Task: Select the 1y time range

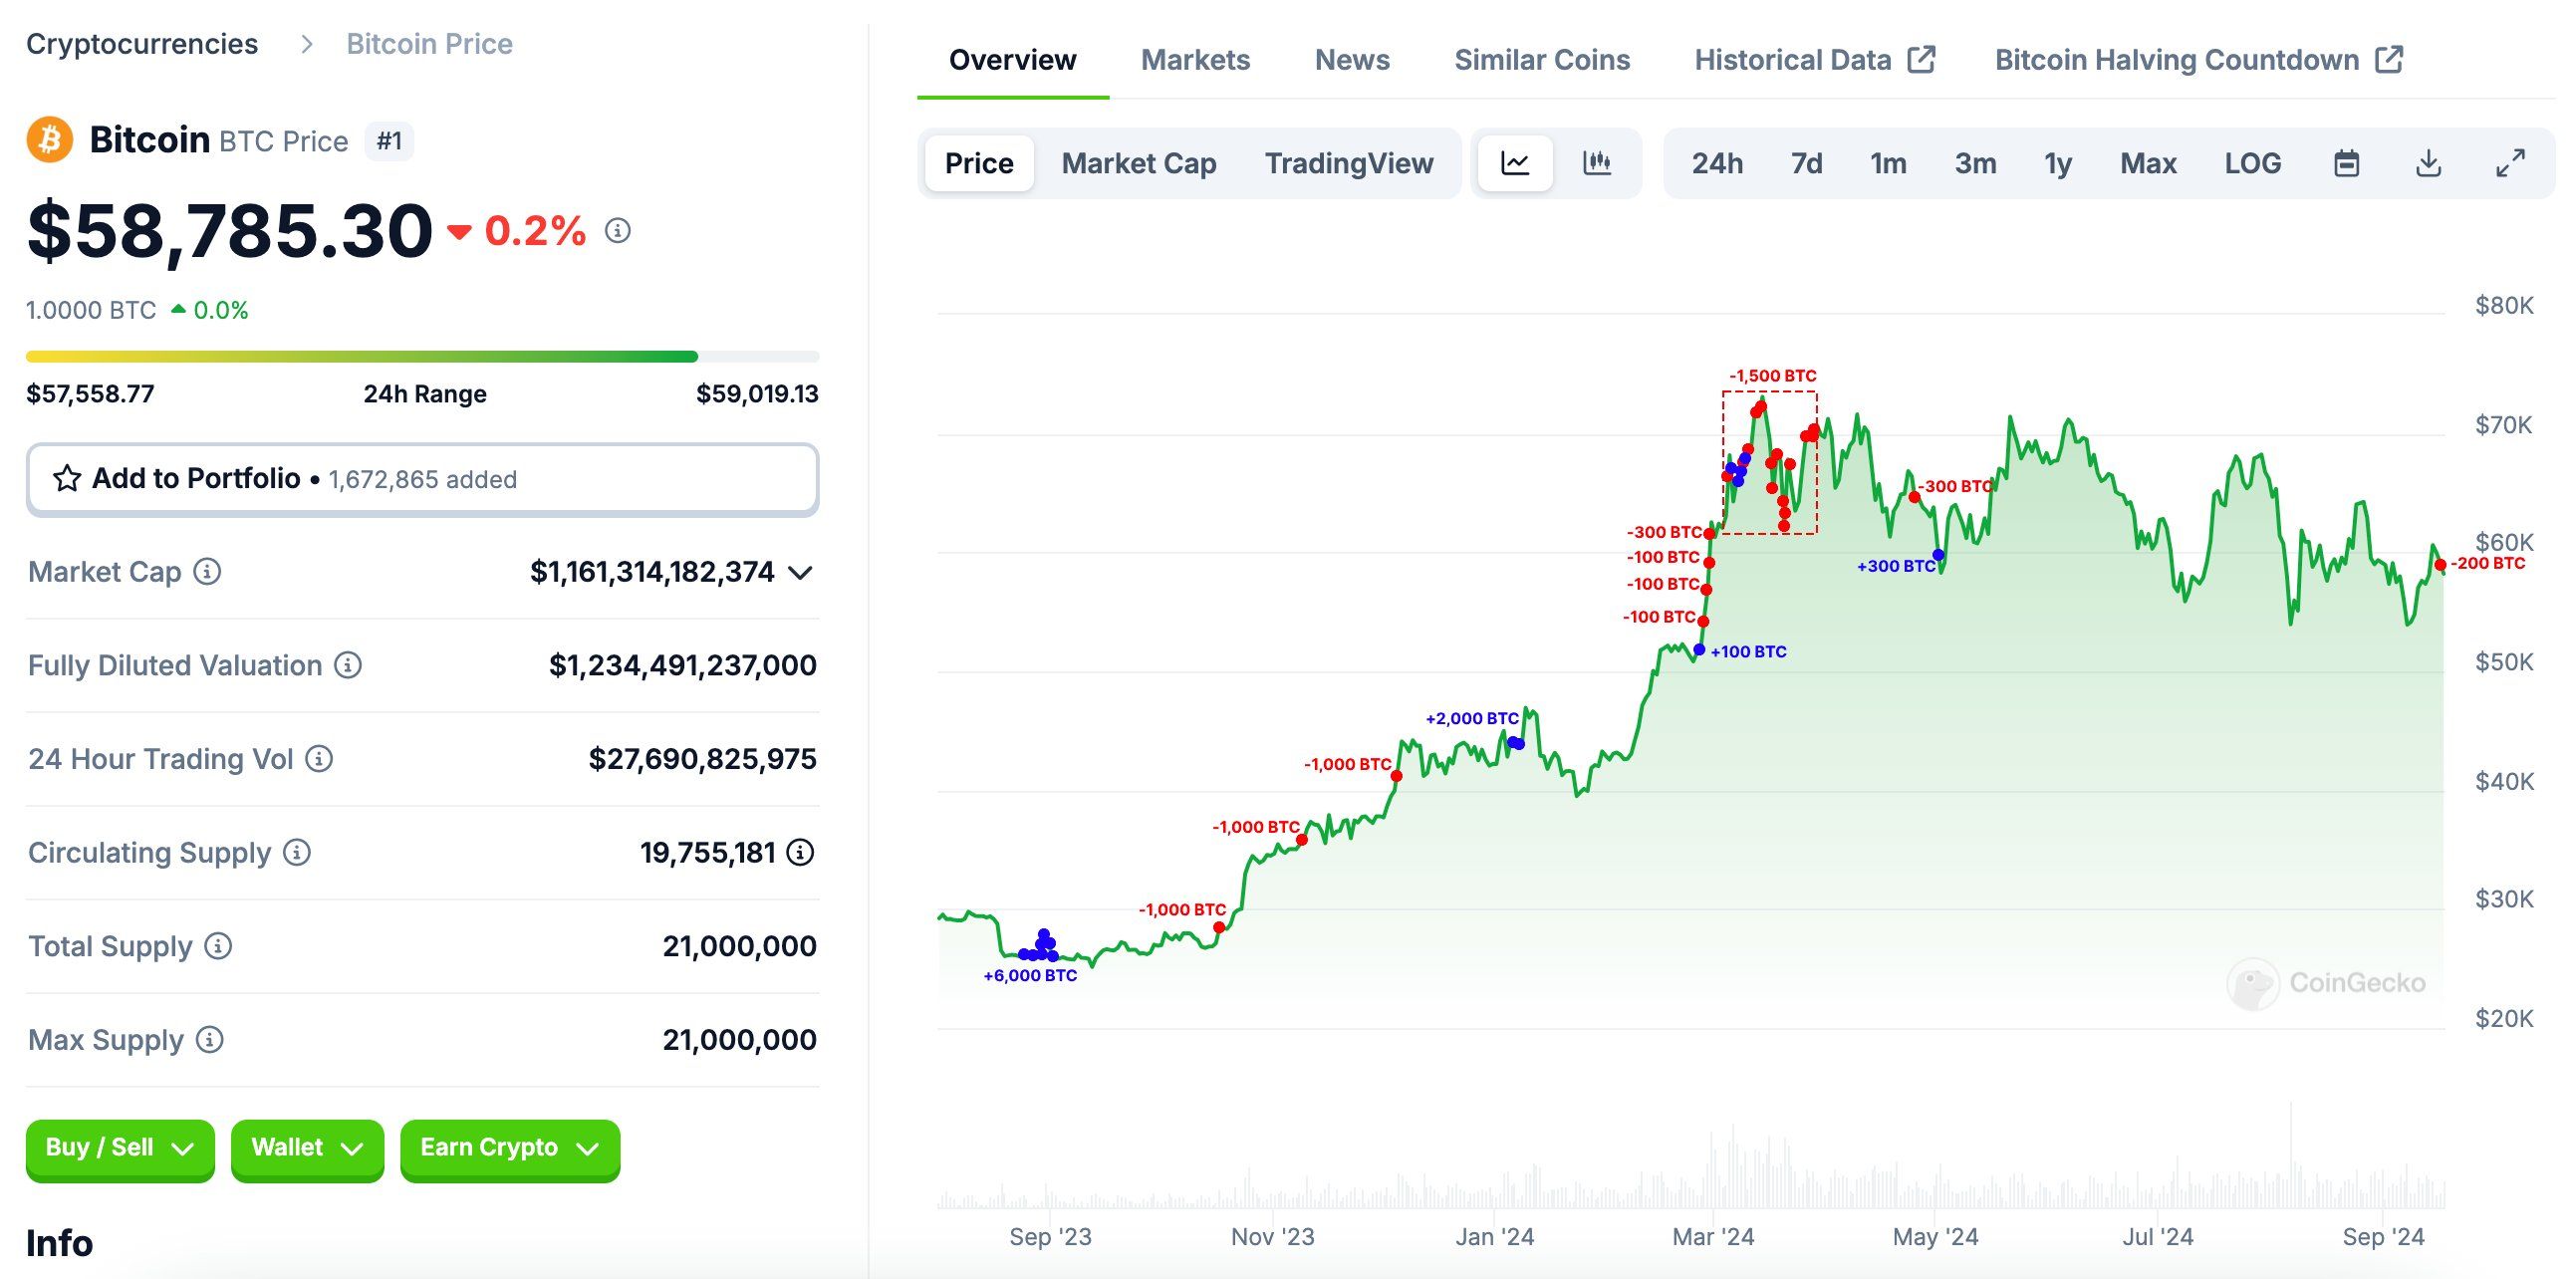Action: pos(2057,163)
